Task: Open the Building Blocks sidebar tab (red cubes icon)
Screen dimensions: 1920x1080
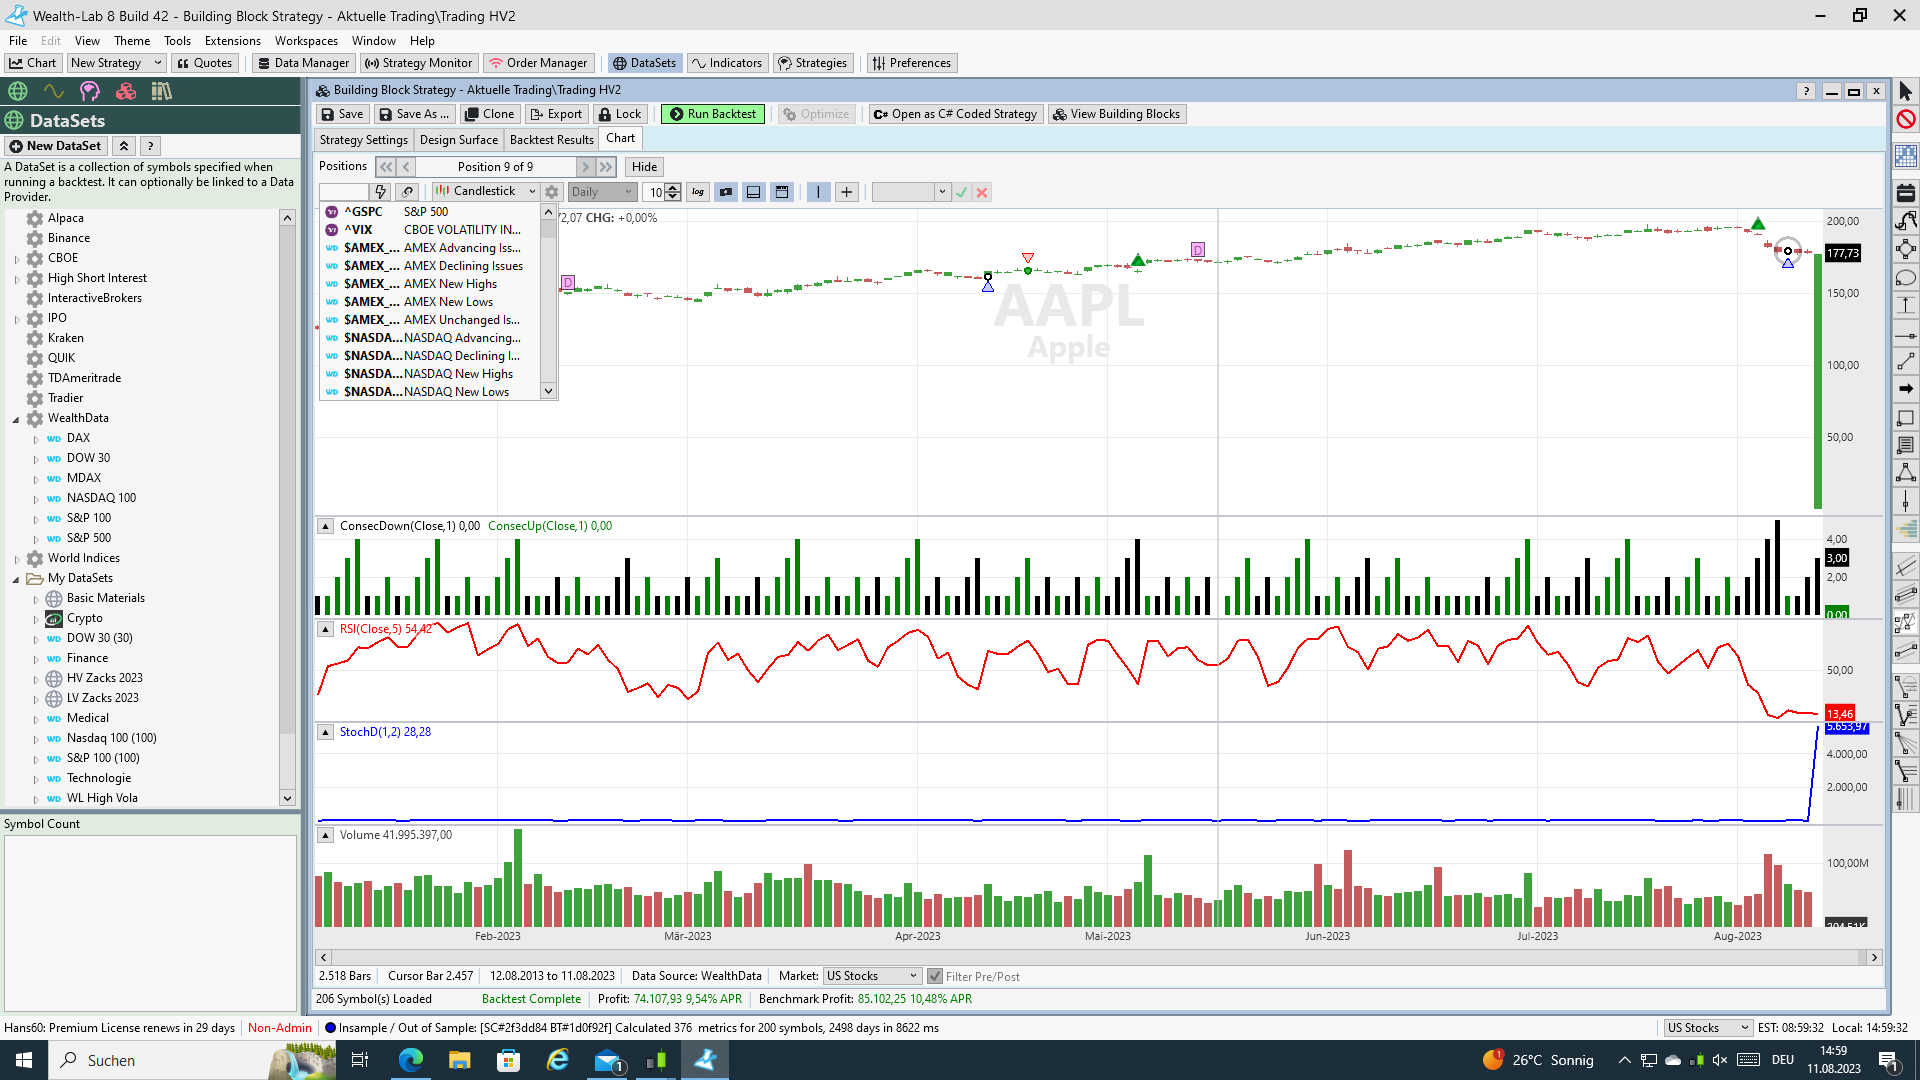Action: (126, 91)
